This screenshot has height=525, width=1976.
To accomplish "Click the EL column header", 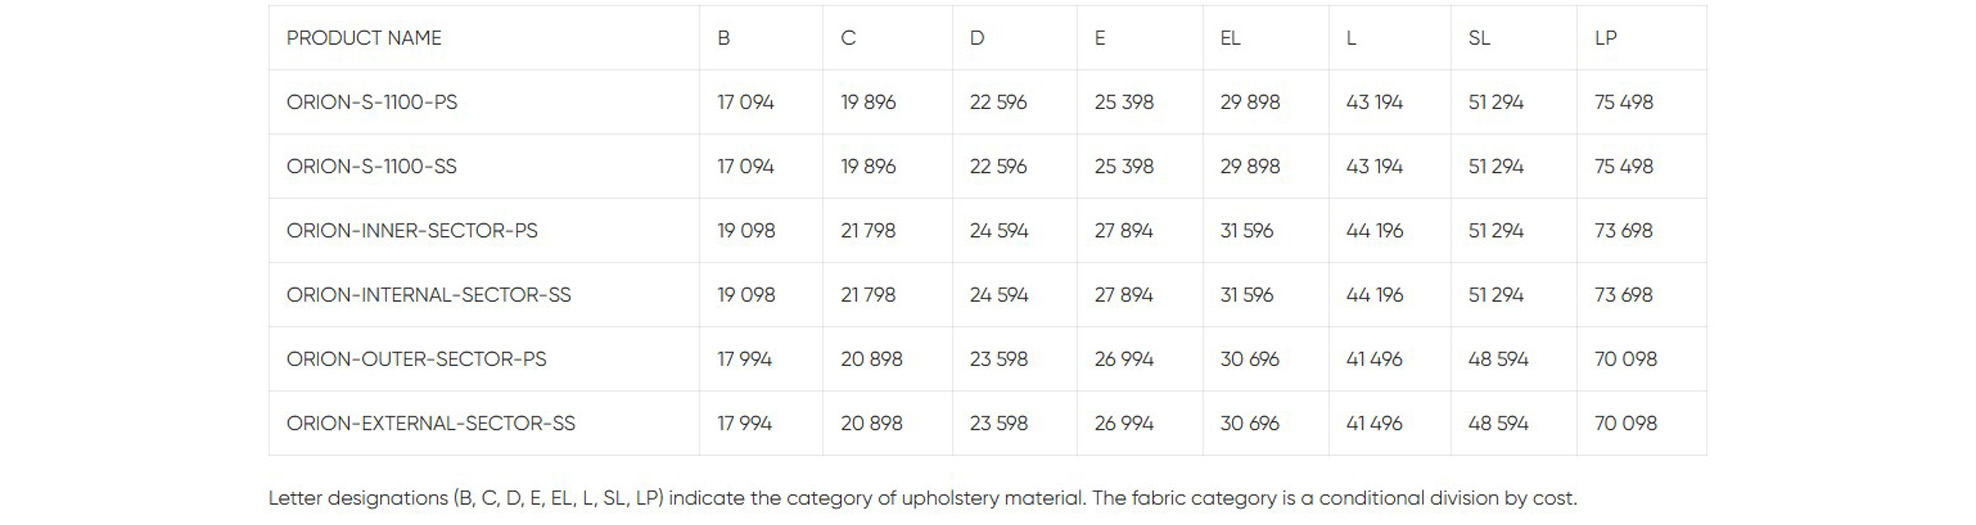I will [x=1230, y=38].
